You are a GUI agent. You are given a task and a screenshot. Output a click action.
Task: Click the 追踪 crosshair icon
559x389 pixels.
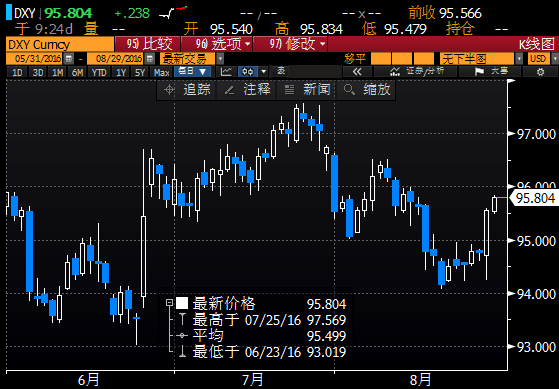pos(169,89)
